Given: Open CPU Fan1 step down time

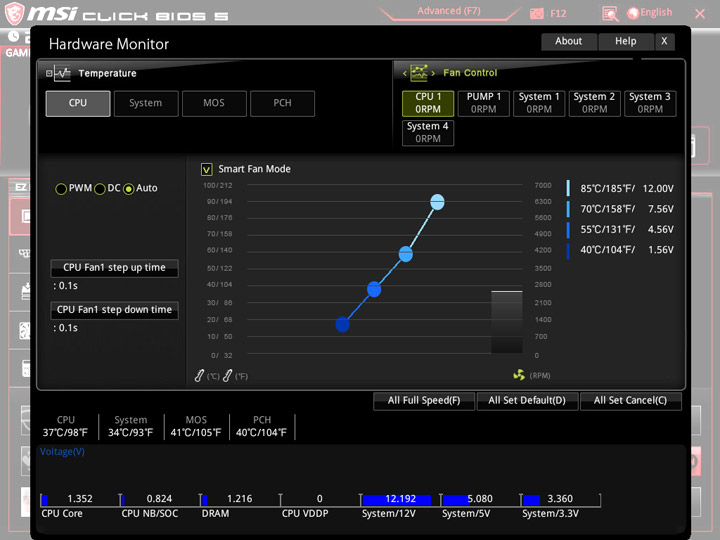Looking at the screenshot, I should pos(114,310).
